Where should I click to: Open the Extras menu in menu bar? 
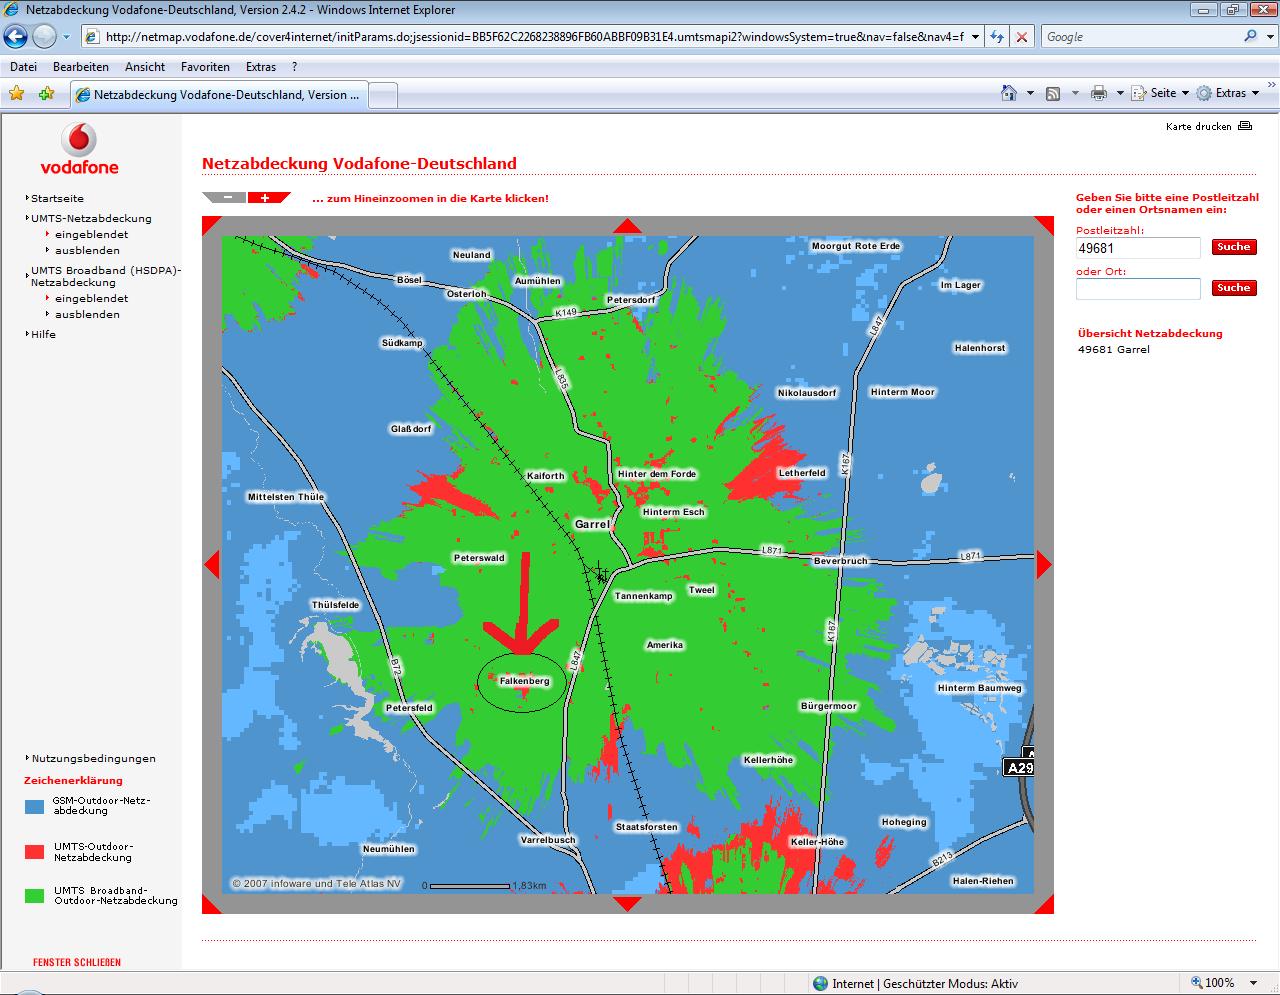click(261, 67)
